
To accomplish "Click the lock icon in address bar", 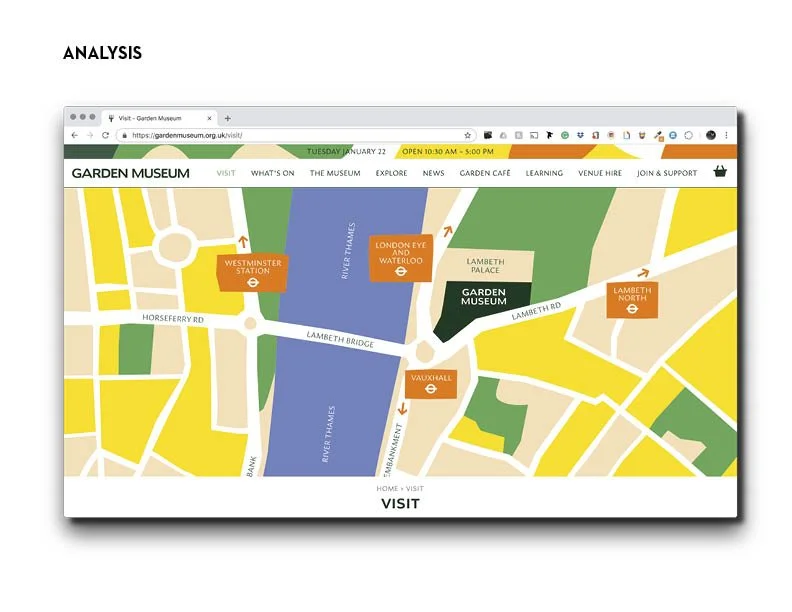I will [x=125, y=135].
